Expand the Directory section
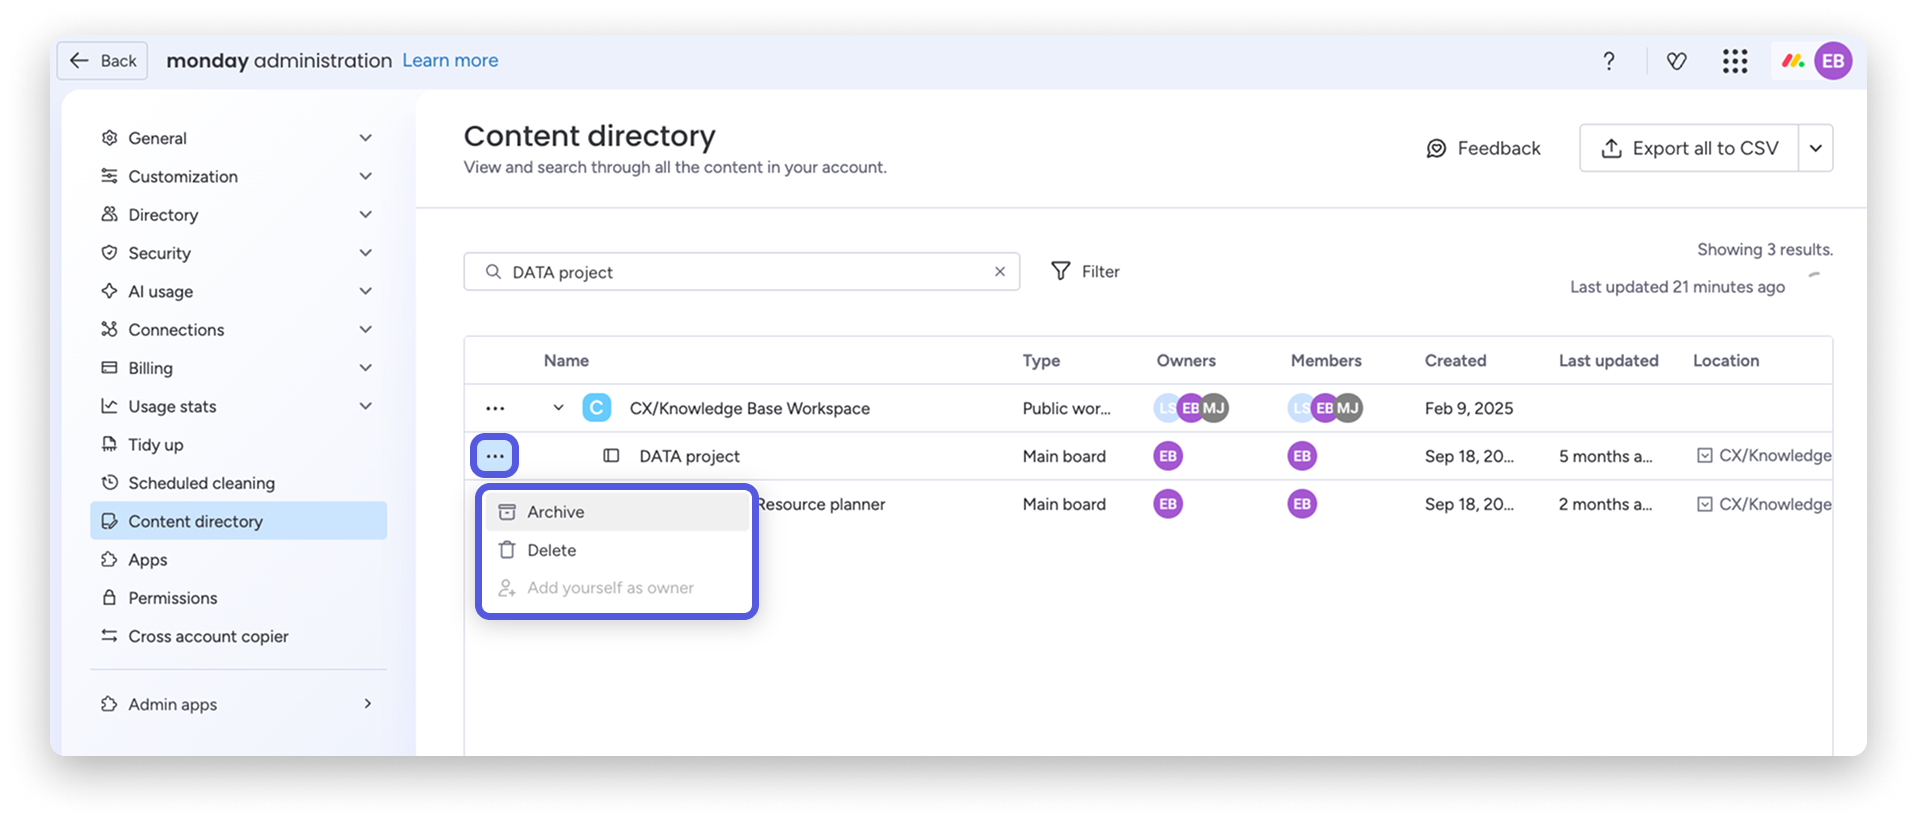Screen dimensions: 1917x821 click(366, 214)
